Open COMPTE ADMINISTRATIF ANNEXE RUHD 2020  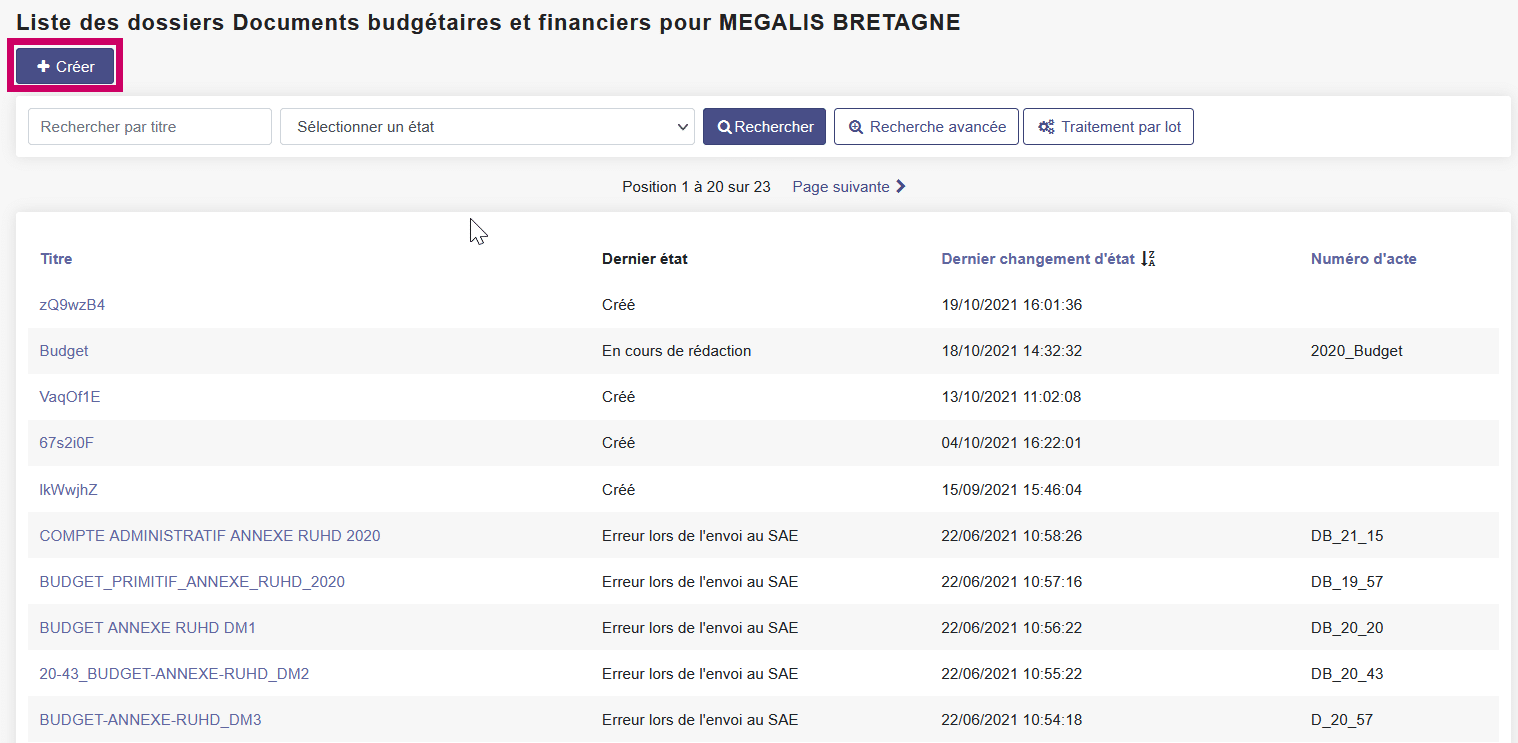(210, 536)
